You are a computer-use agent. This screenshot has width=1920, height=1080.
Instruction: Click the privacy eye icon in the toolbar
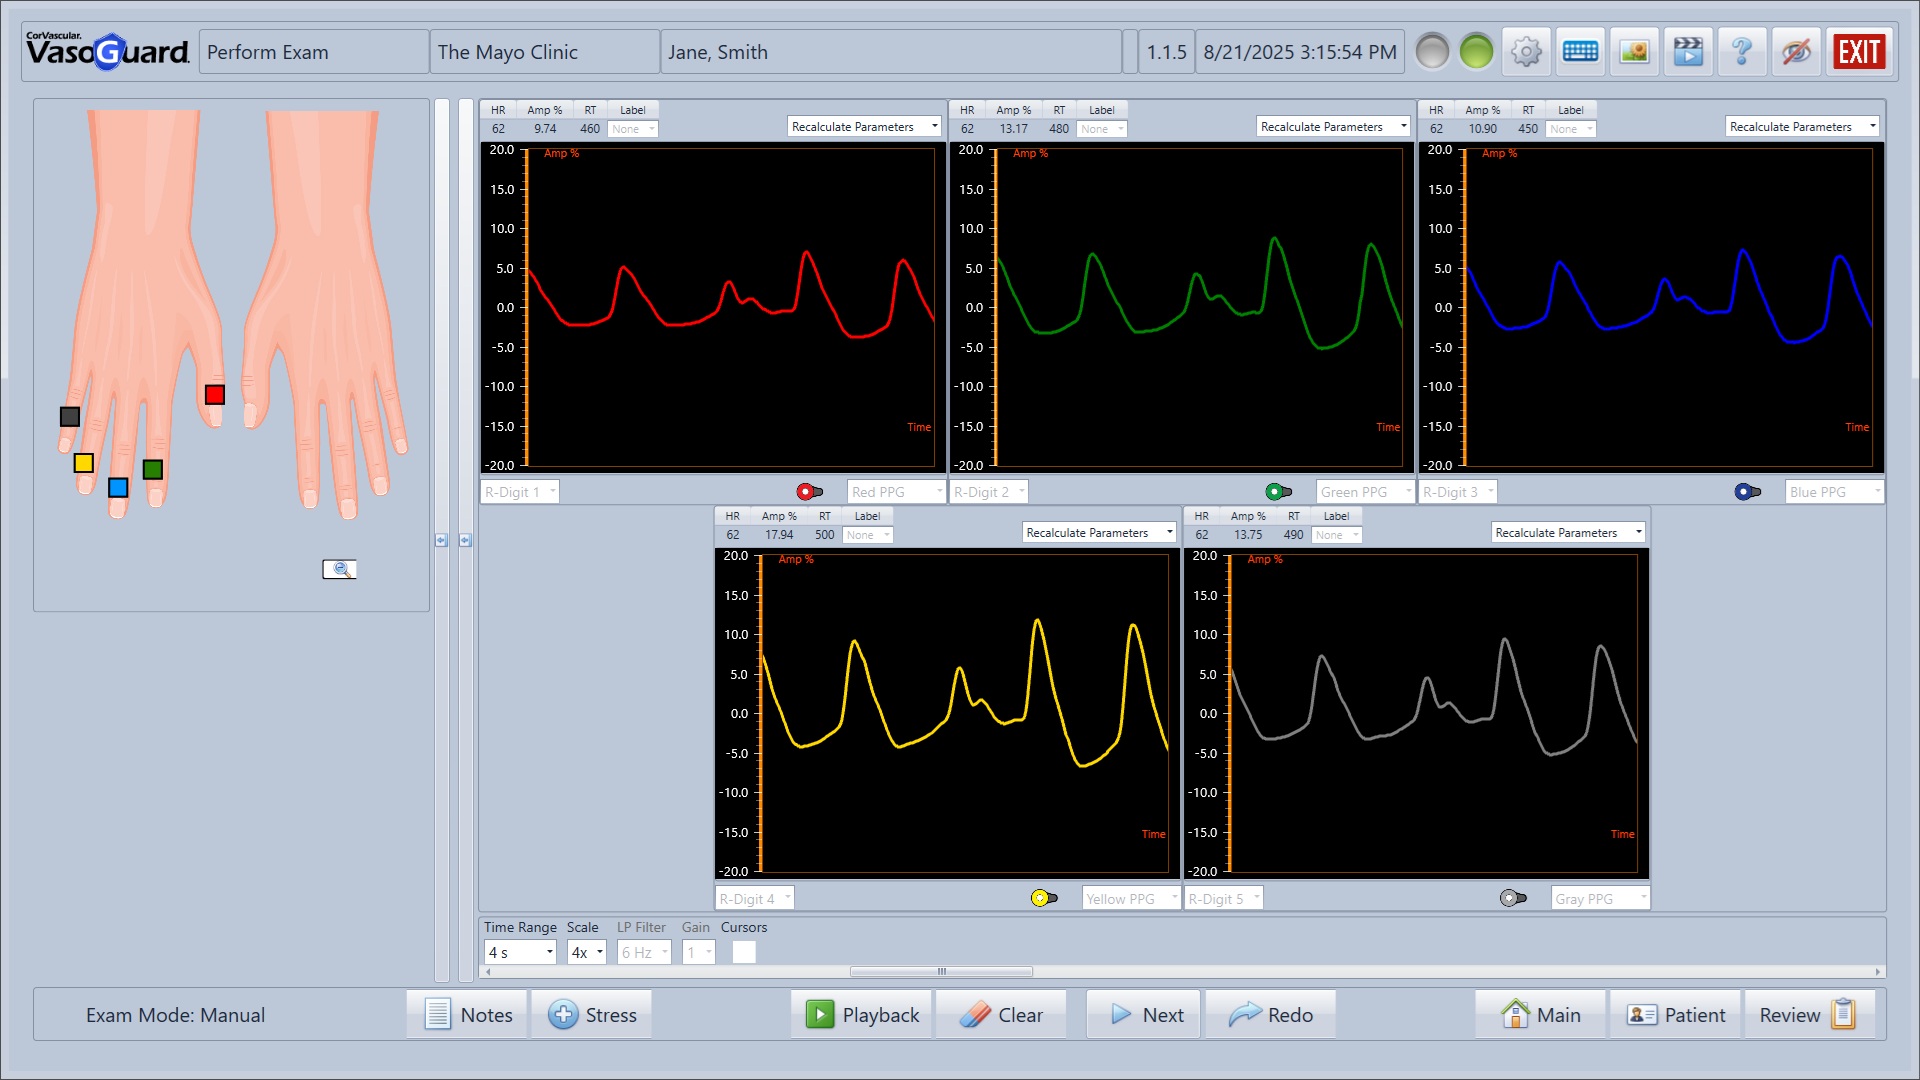coord(1796,51)
